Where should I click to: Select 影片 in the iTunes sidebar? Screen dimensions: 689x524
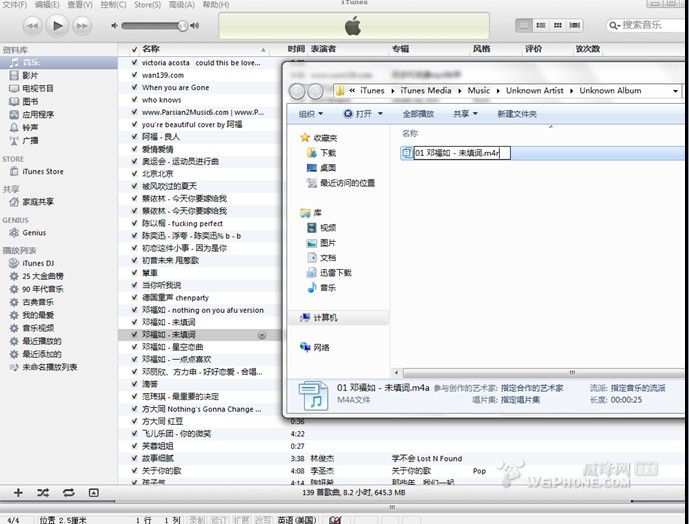click(x=30, y=76)
